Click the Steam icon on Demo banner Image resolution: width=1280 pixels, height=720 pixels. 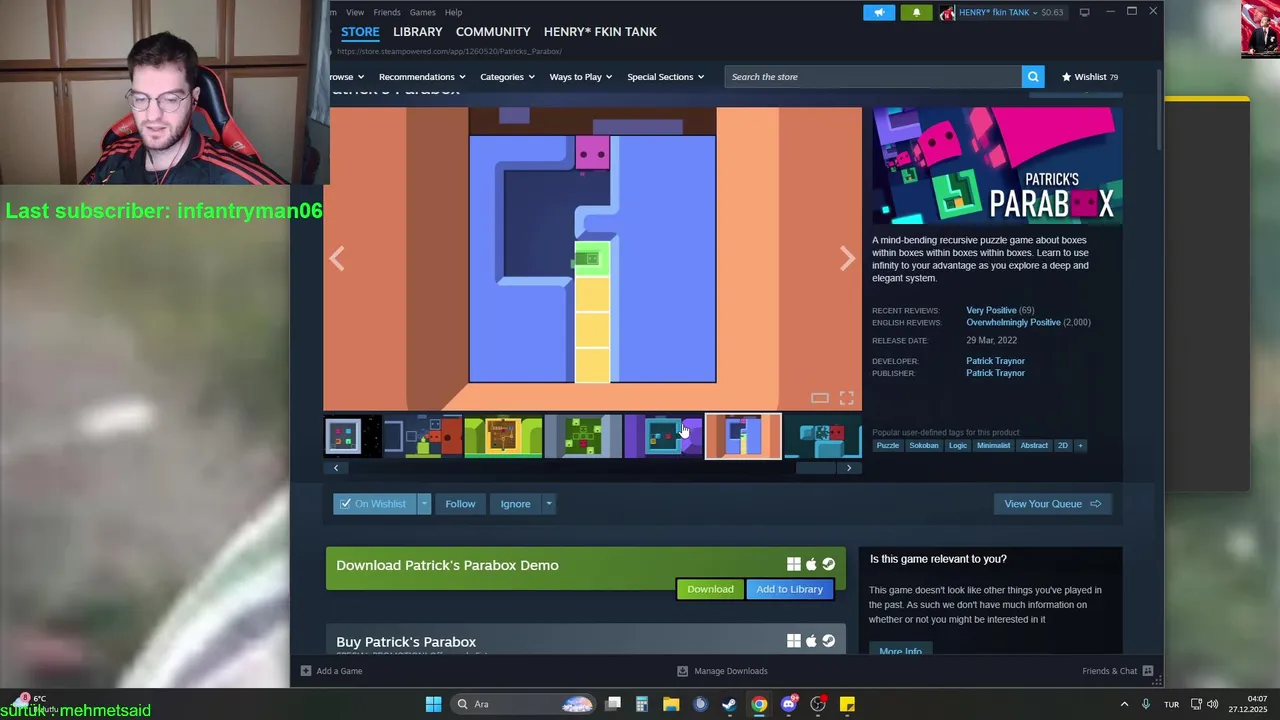828,565
